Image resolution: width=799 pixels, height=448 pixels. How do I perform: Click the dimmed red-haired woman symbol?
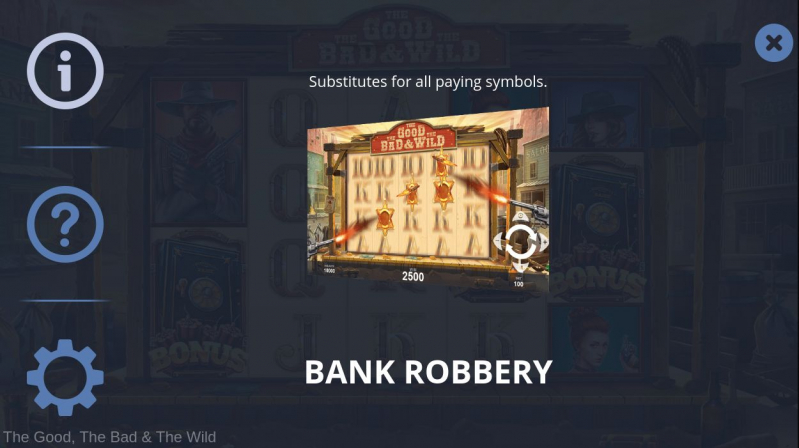coord(595,338)
